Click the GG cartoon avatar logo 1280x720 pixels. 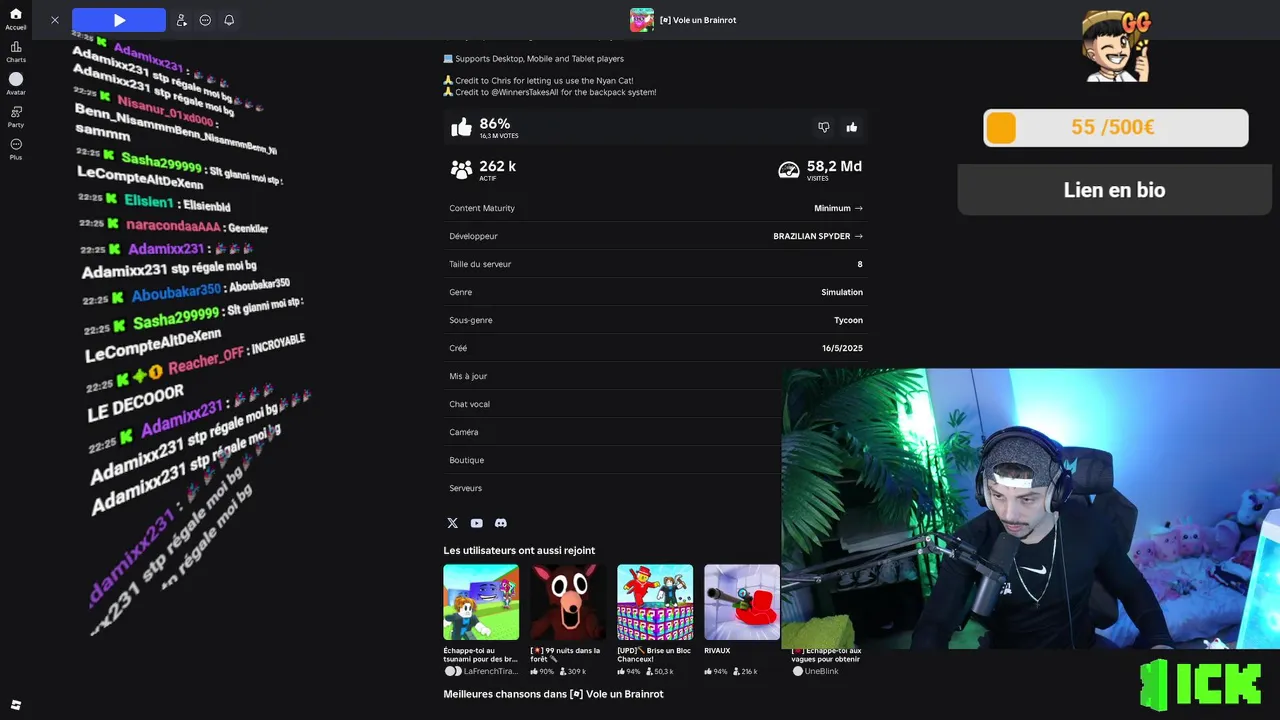click(x=1116, y=46)
